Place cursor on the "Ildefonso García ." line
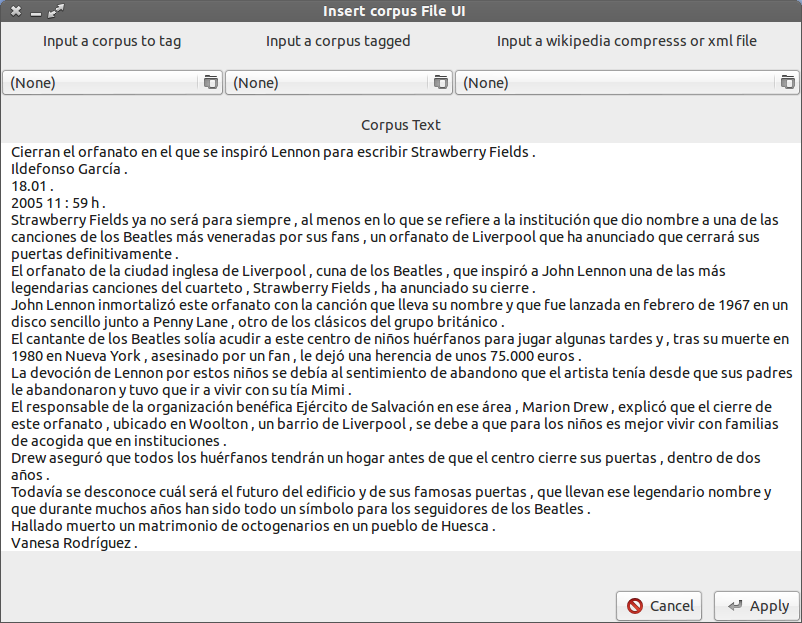This screenshot has width=802, height=623. [x=70, y=169]
